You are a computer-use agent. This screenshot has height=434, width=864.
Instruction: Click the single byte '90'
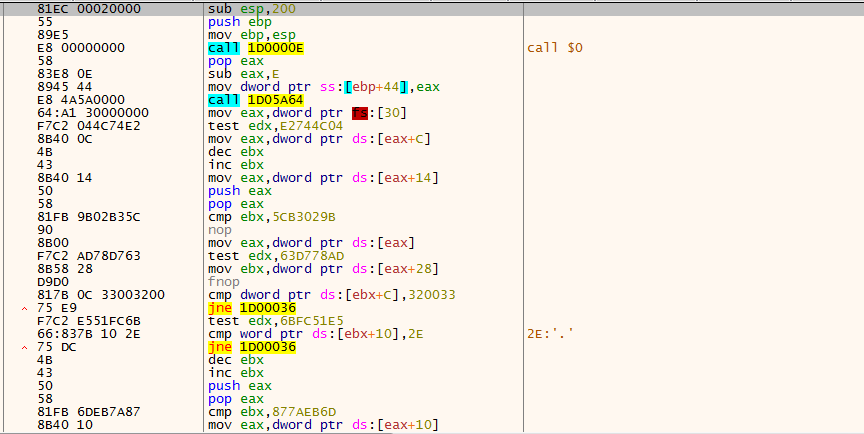(45, 230)
